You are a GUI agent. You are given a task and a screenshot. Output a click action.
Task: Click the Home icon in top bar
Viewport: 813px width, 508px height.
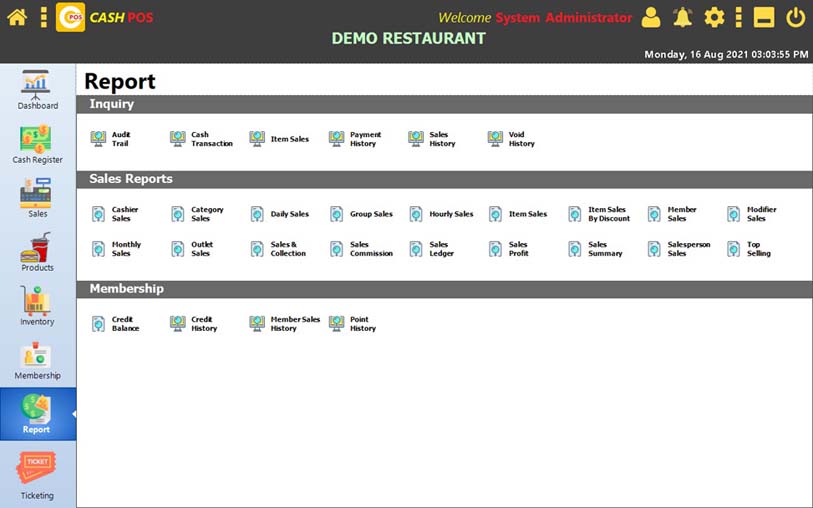coord(17,17)
